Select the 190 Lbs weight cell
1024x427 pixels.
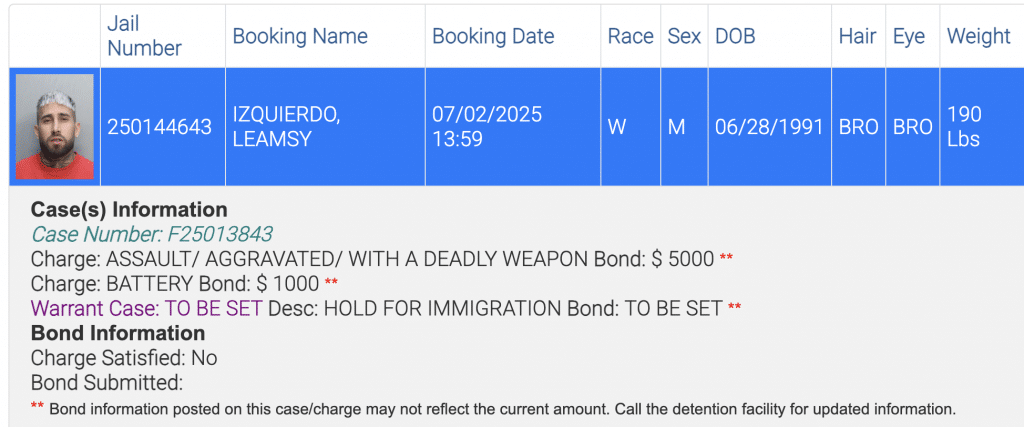(965, 127)
